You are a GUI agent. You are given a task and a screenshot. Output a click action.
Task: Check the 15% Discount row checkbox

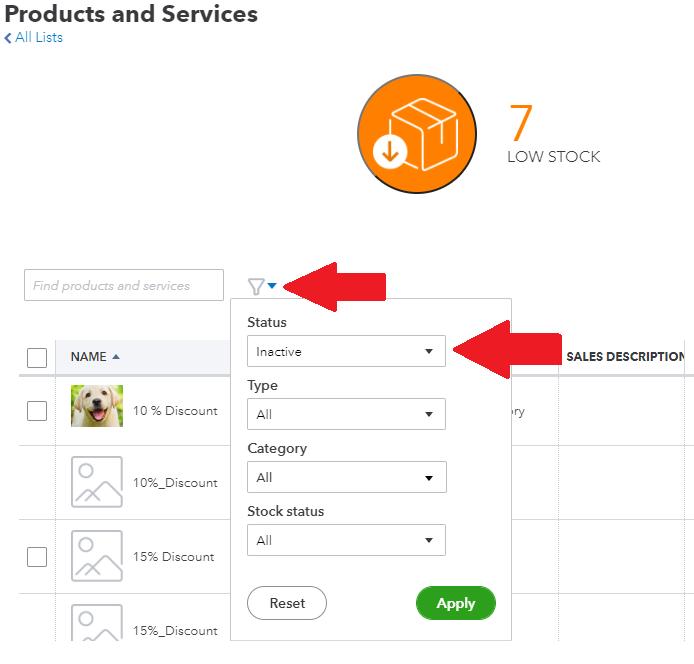click(x=37, y=557)
